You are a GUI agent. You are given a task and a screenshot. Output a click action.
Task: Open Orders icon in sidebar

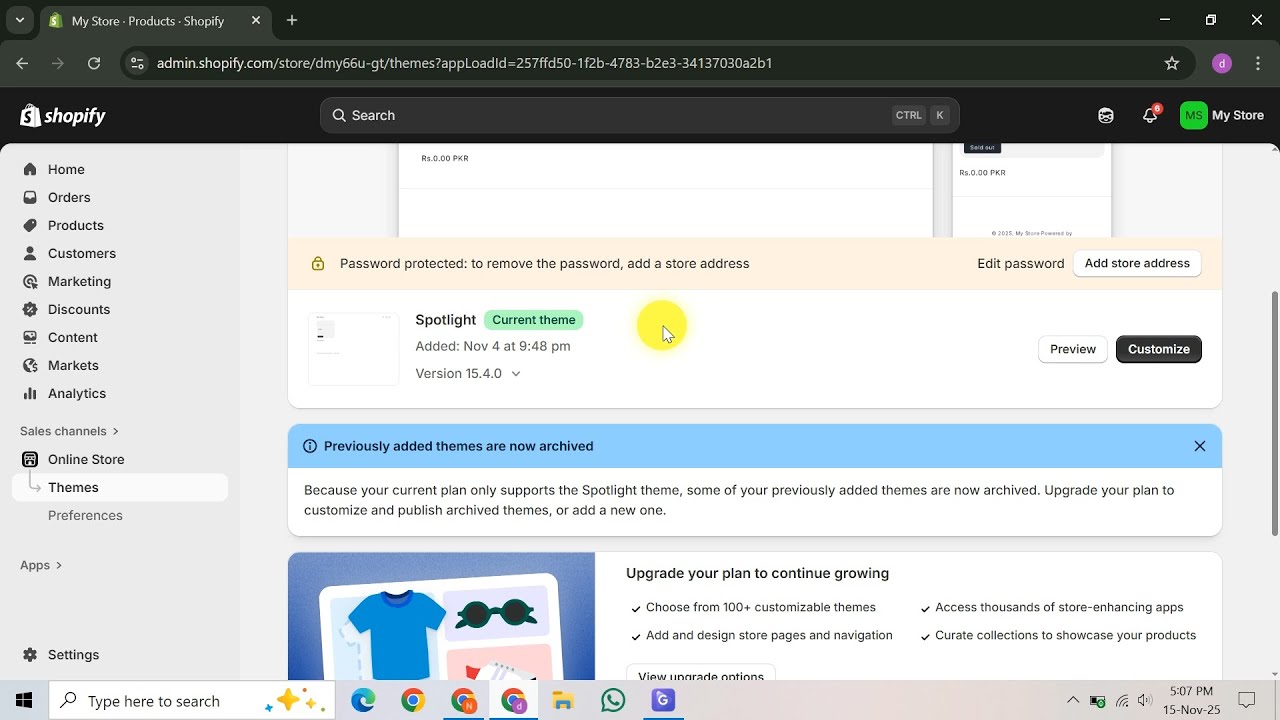30,197
